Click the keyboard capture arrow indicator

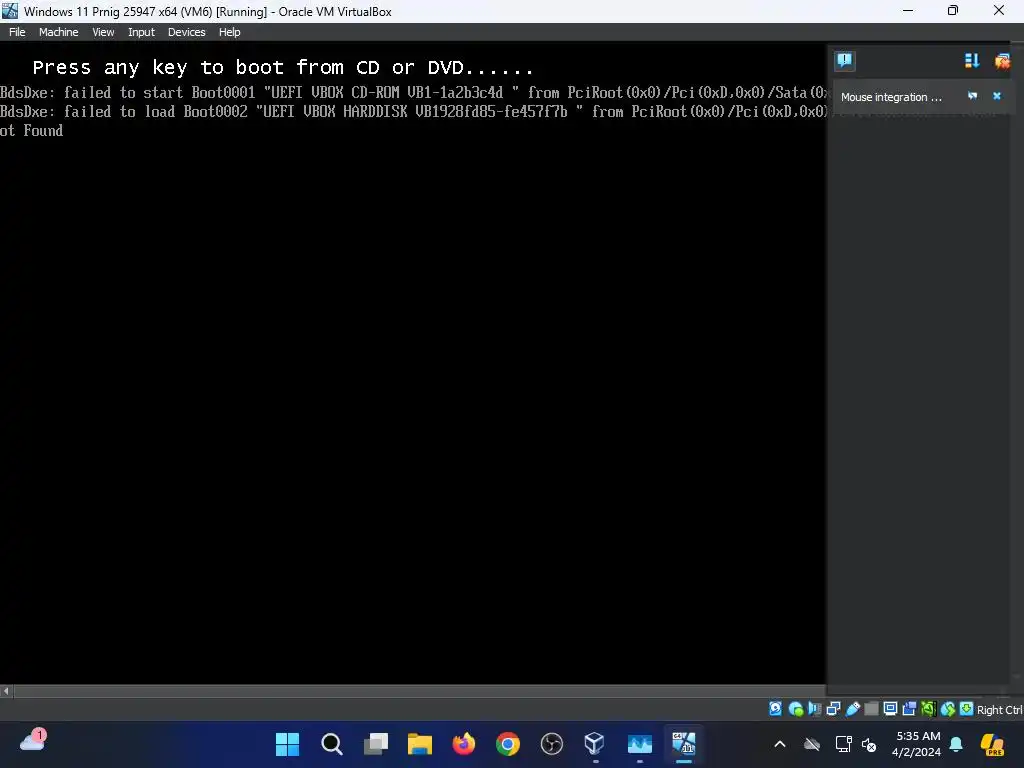(x=967, y=709)
